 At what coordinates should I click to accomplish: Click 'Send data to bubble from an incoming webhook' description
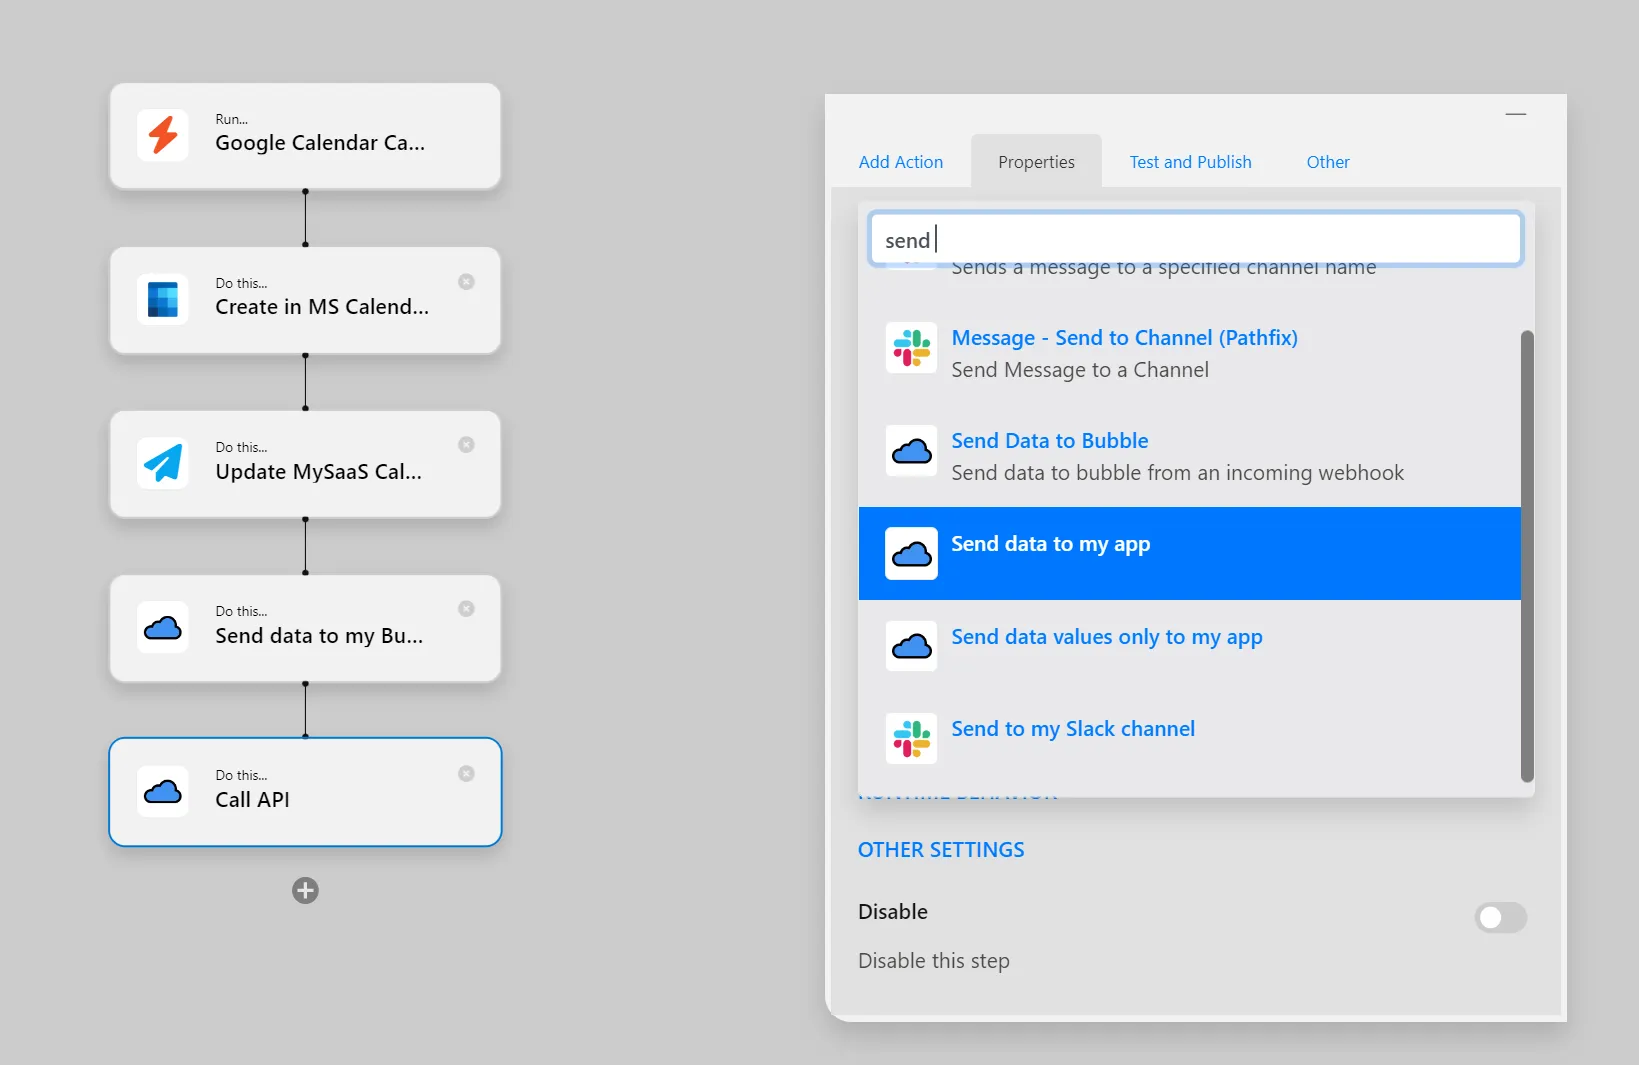(1177, 473)
